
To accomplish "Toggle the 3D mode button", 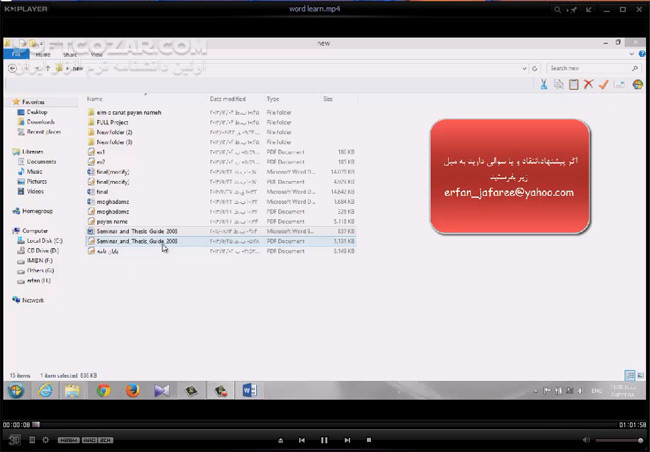I will click(14, 440).
